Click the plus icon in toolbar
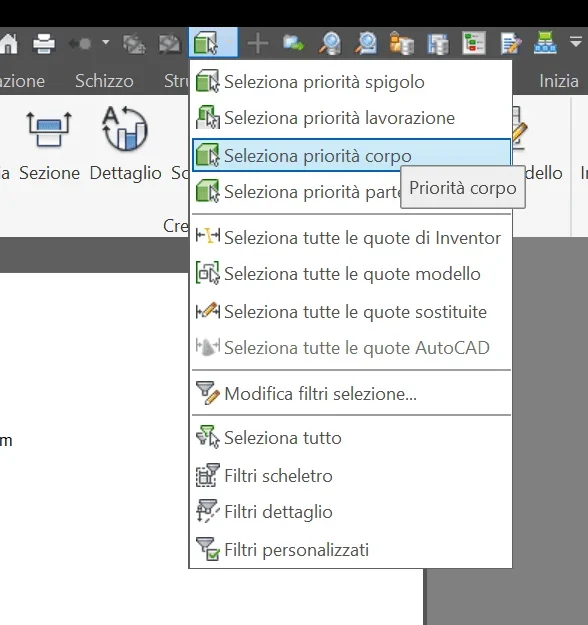The height and width of the screenshot is (625, 588). click(258, 43)
